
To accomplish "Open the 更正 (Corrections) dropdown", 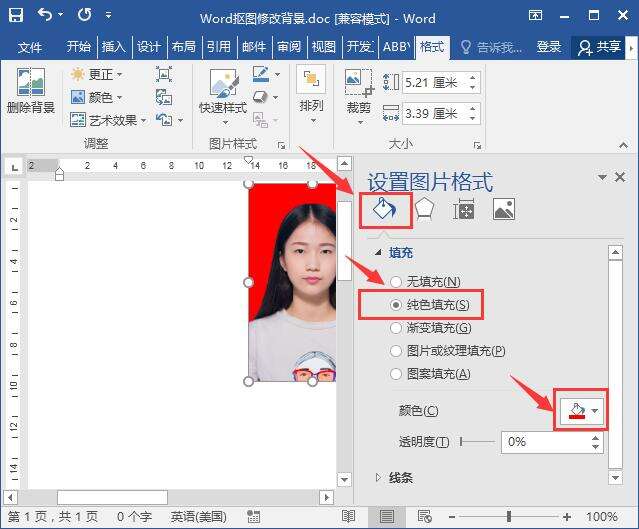I will (x=96, y=74).
